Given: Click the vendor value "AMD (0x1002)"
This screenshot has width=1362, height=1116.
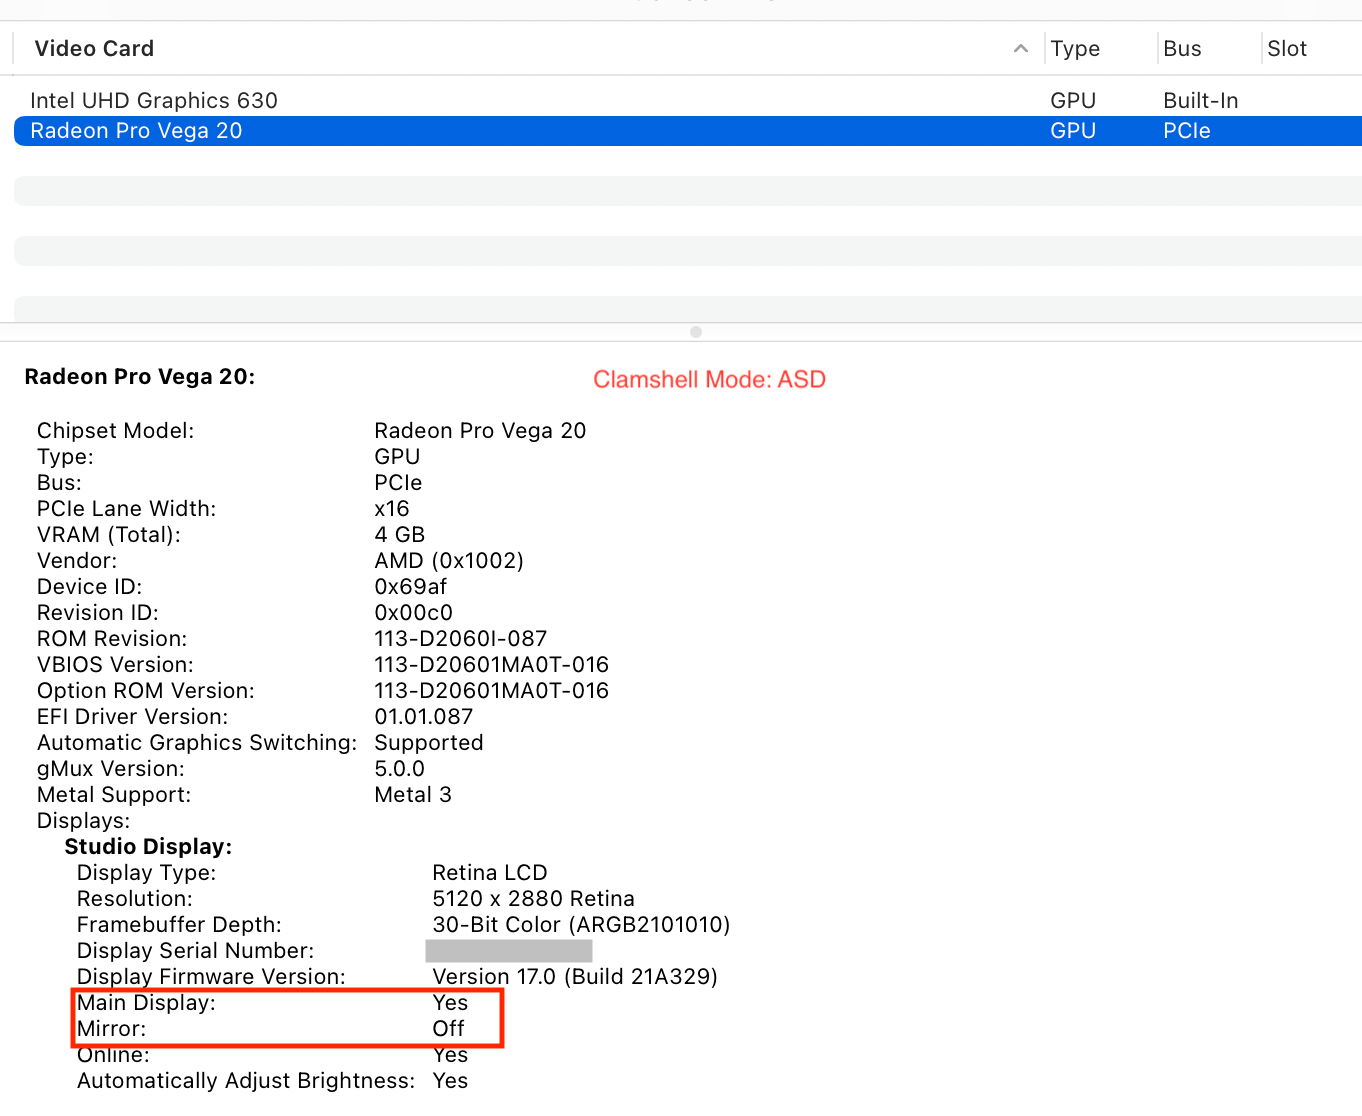Looking at the screenshot, I should [449, 561].
